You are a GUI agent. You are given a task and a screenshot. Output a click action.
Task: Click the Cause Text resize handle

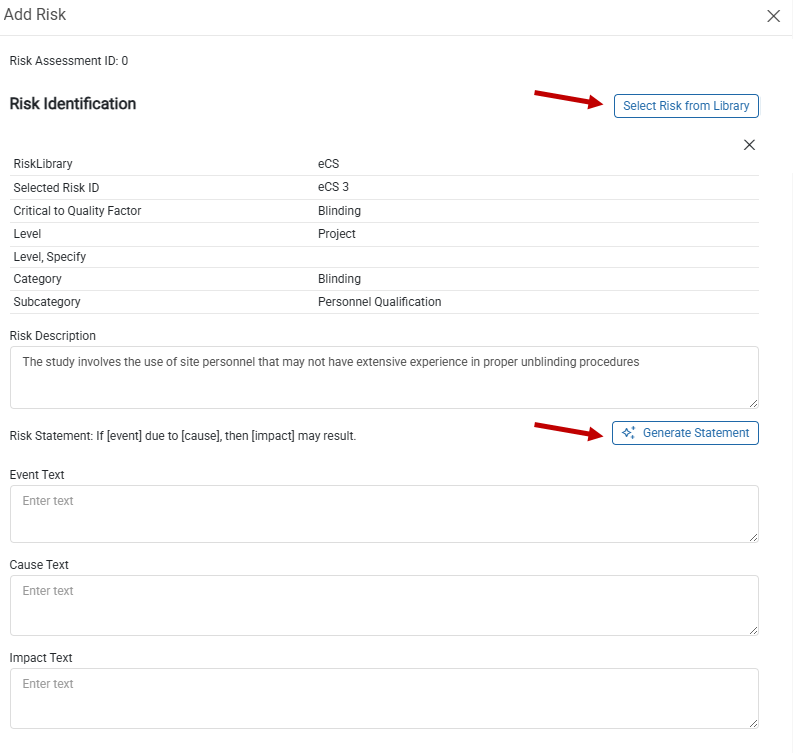(753, 630)
